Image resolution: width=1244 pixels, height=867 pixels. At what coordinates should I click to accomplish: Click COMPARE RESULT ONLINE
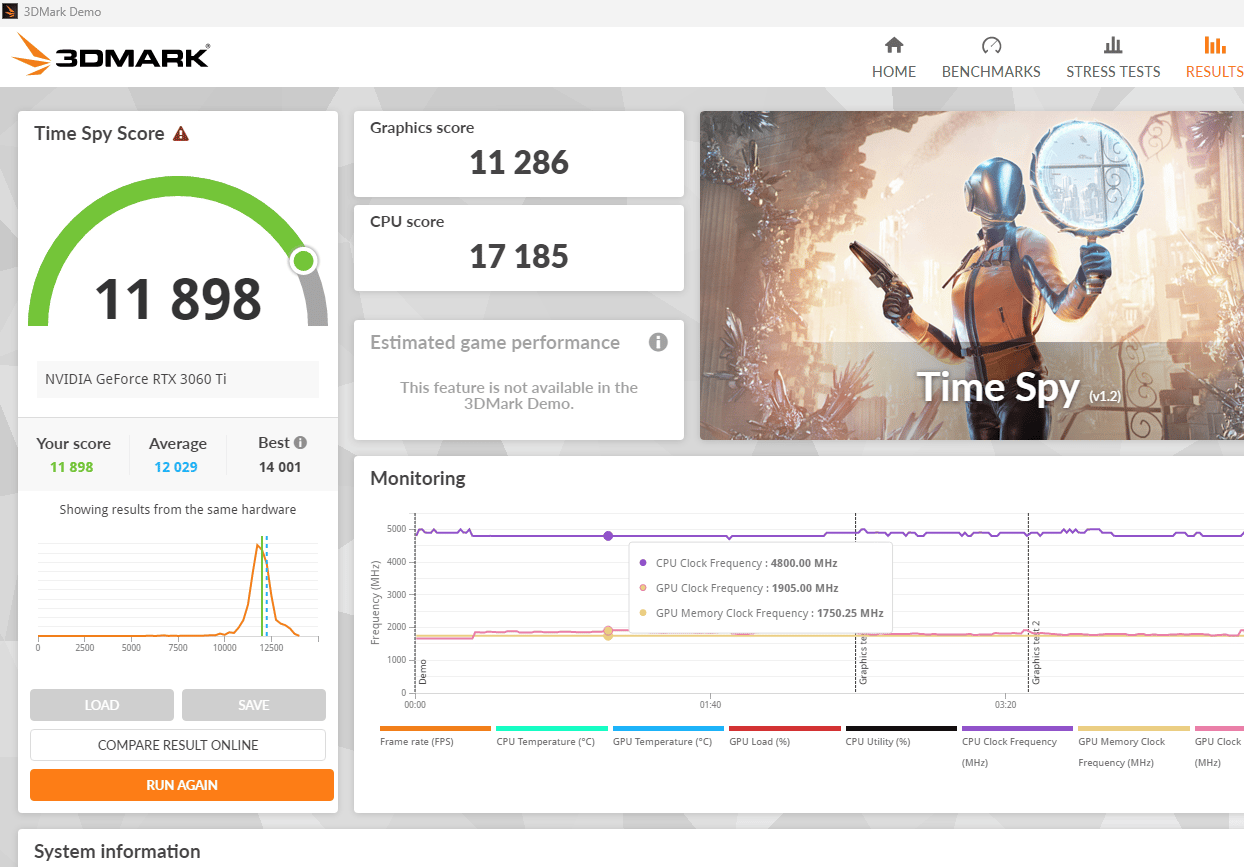178,745
